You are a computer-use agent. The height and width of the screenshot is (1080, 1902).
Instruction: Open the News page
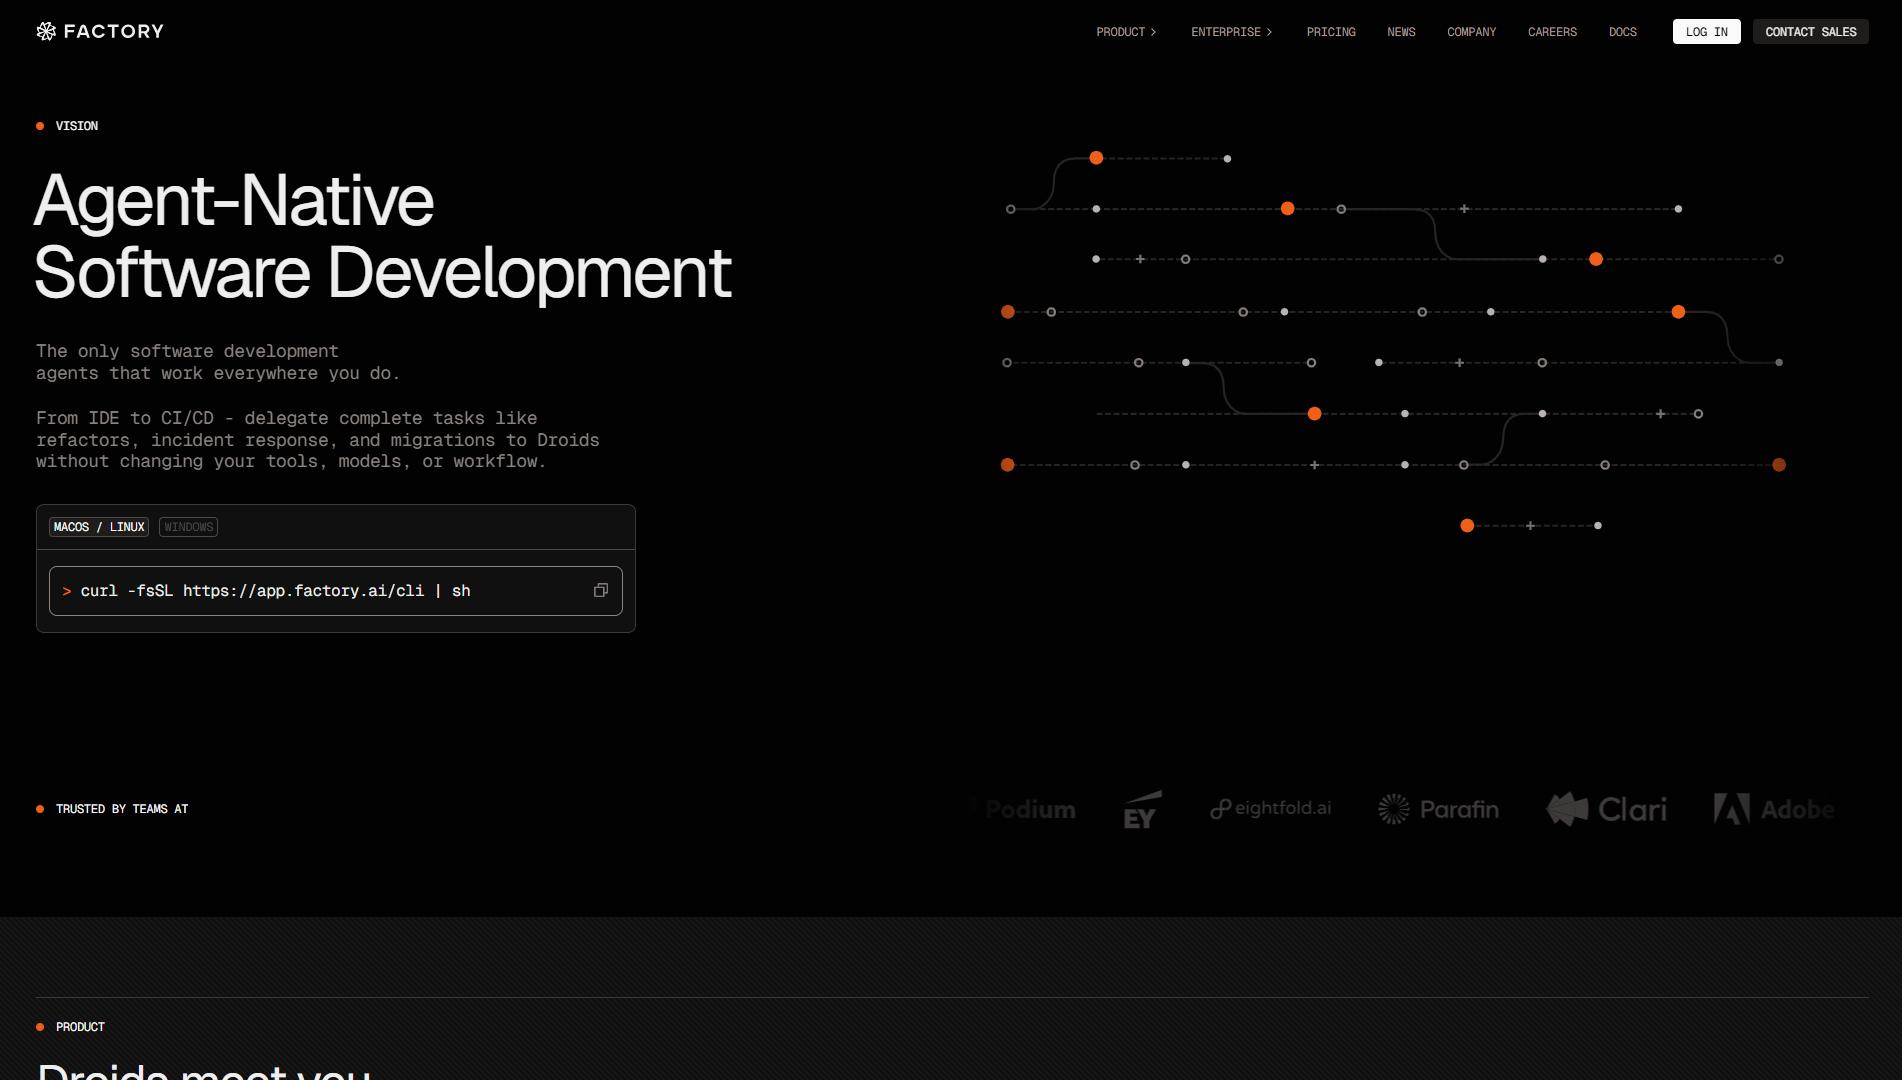click(x=1401, y=32)
